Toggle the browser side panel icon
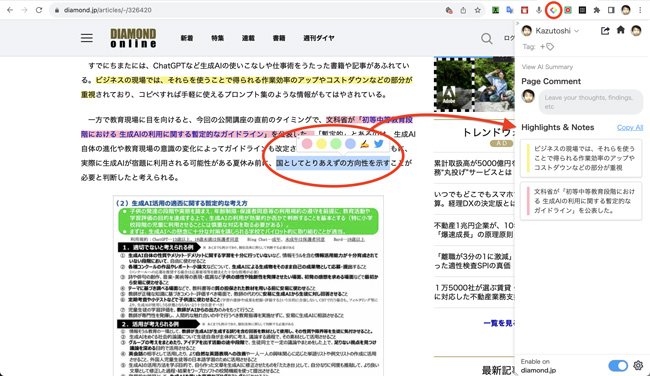Image resolution: width=650 pixels, height=376 pixels. click(611, 10)
